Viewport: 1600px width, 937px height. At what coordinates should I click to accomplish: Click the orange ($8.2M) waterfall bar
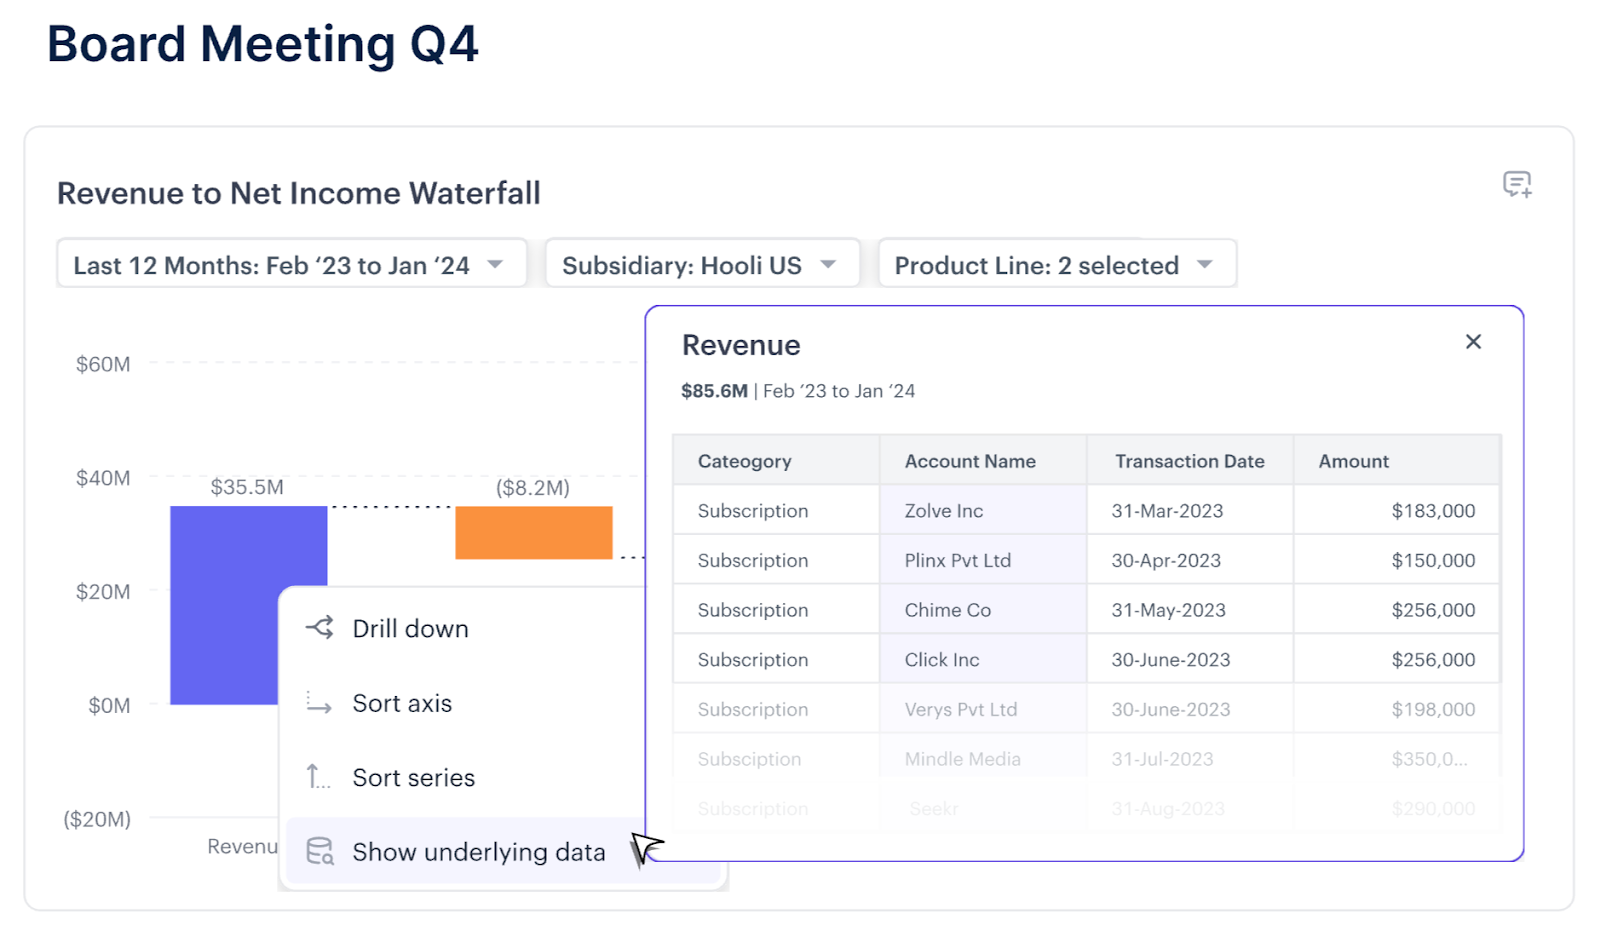[x=533, y=532]
